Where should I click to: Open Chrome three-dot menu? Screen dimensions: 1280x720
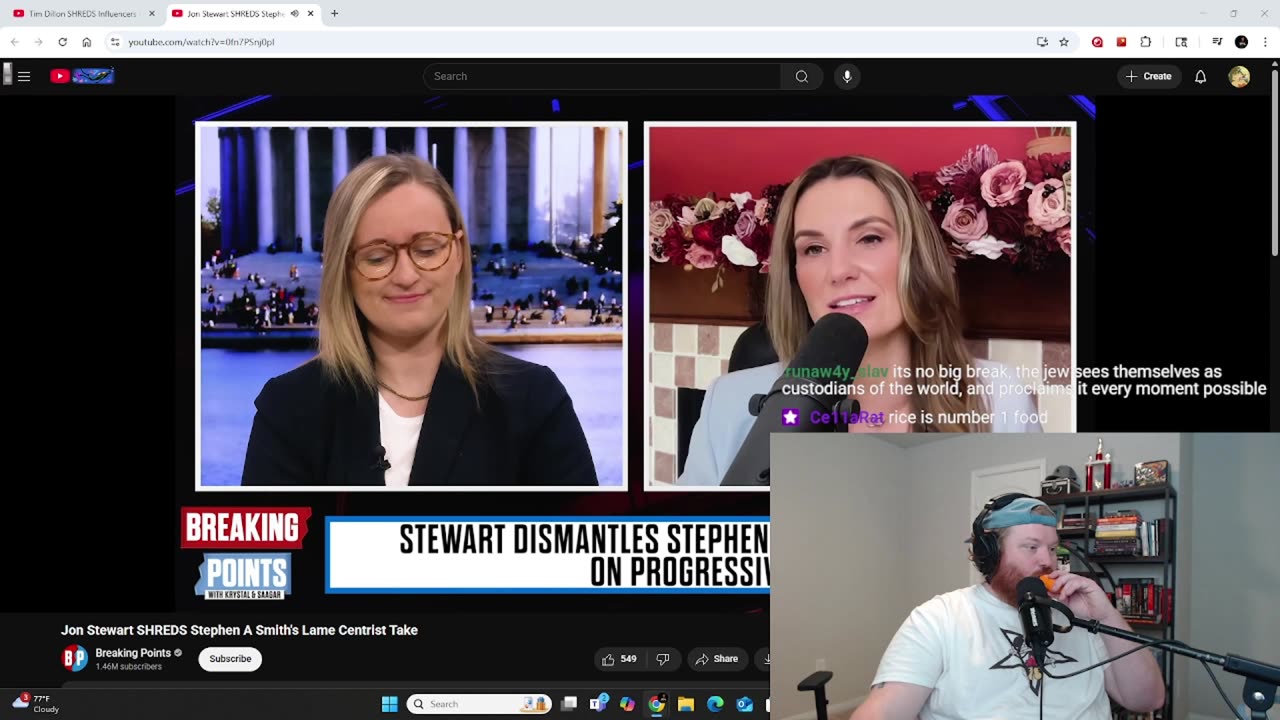click(x=1266, y=42)
